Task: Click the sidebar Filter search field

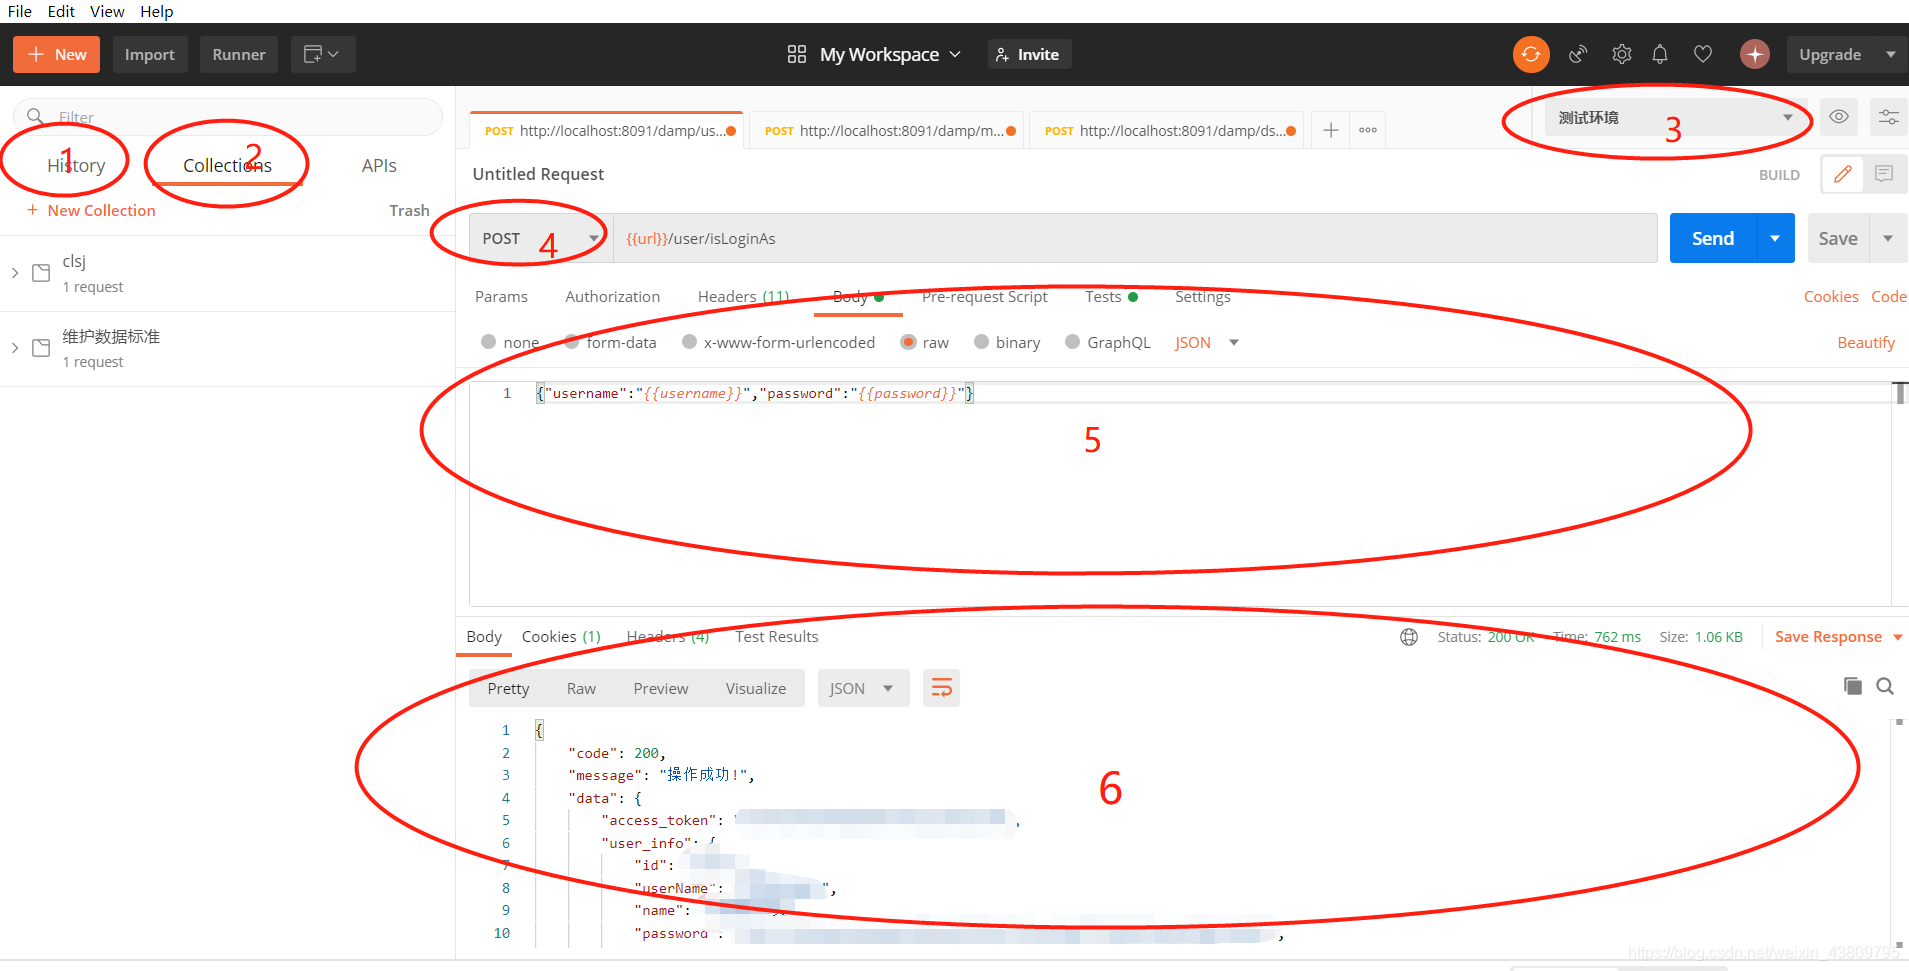Action: (x=228, y=117)
